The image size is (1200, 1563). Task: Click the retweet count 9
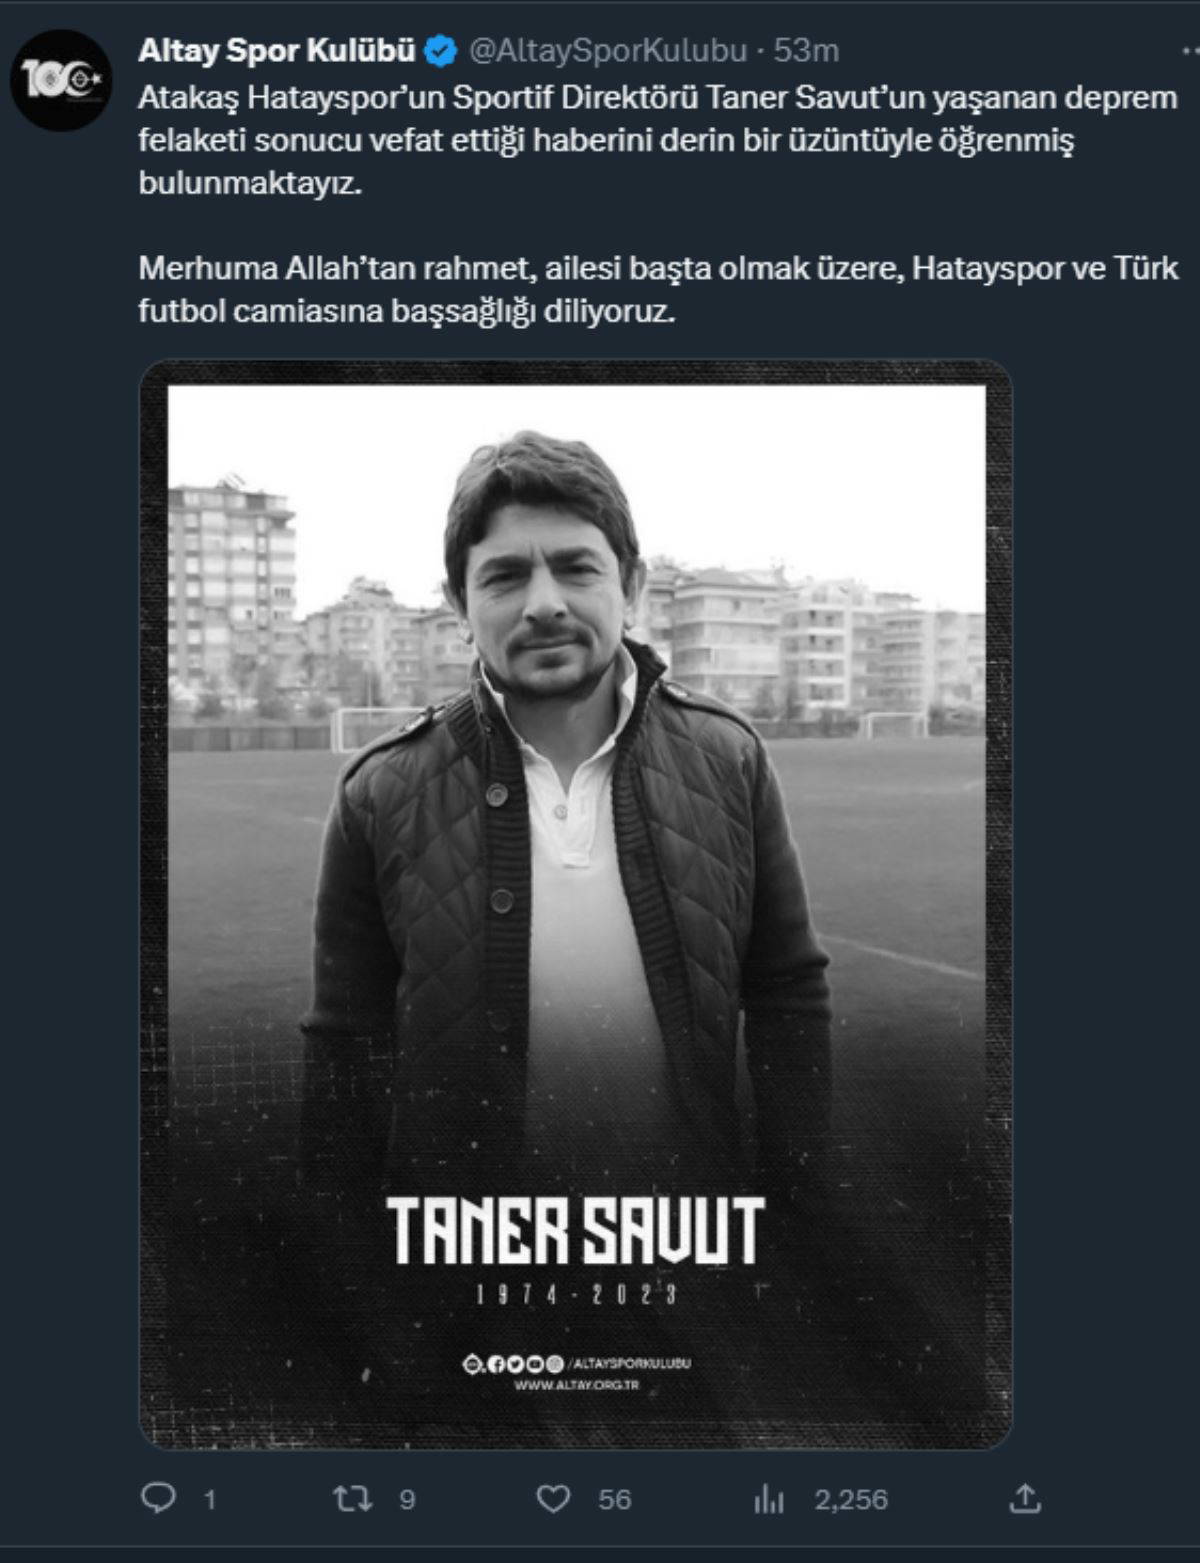pyautogui.click(x=407, y=1499)
